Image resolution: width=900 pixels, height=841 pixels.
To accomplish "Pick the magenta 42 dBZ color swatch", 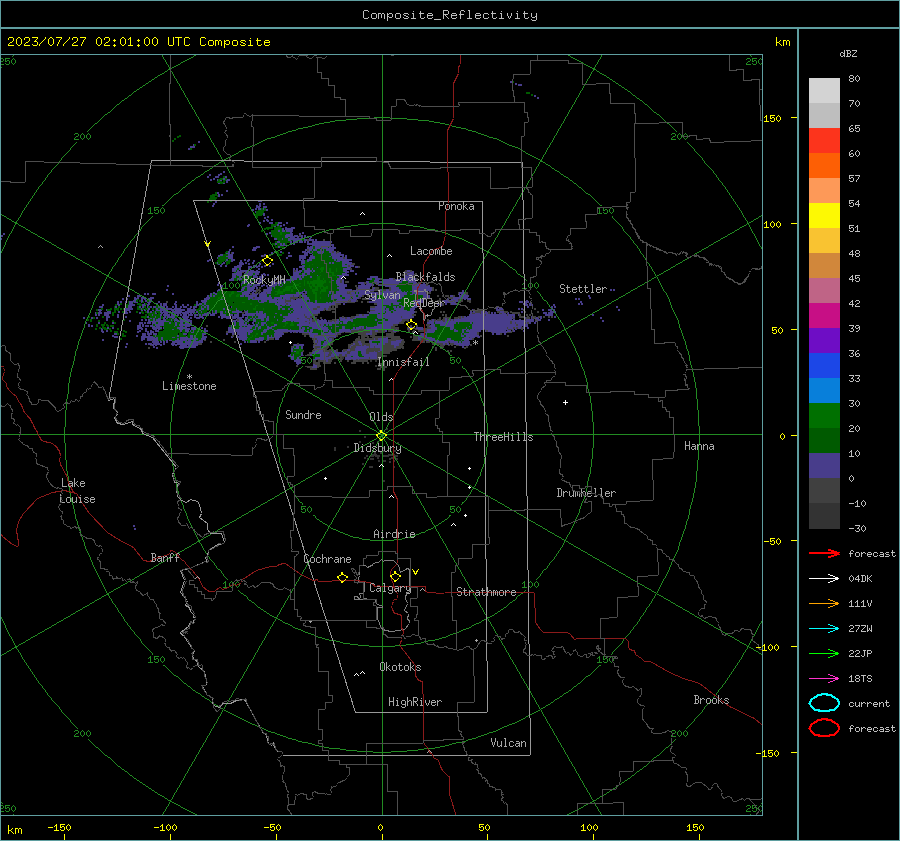I will (x=824, y=315).
